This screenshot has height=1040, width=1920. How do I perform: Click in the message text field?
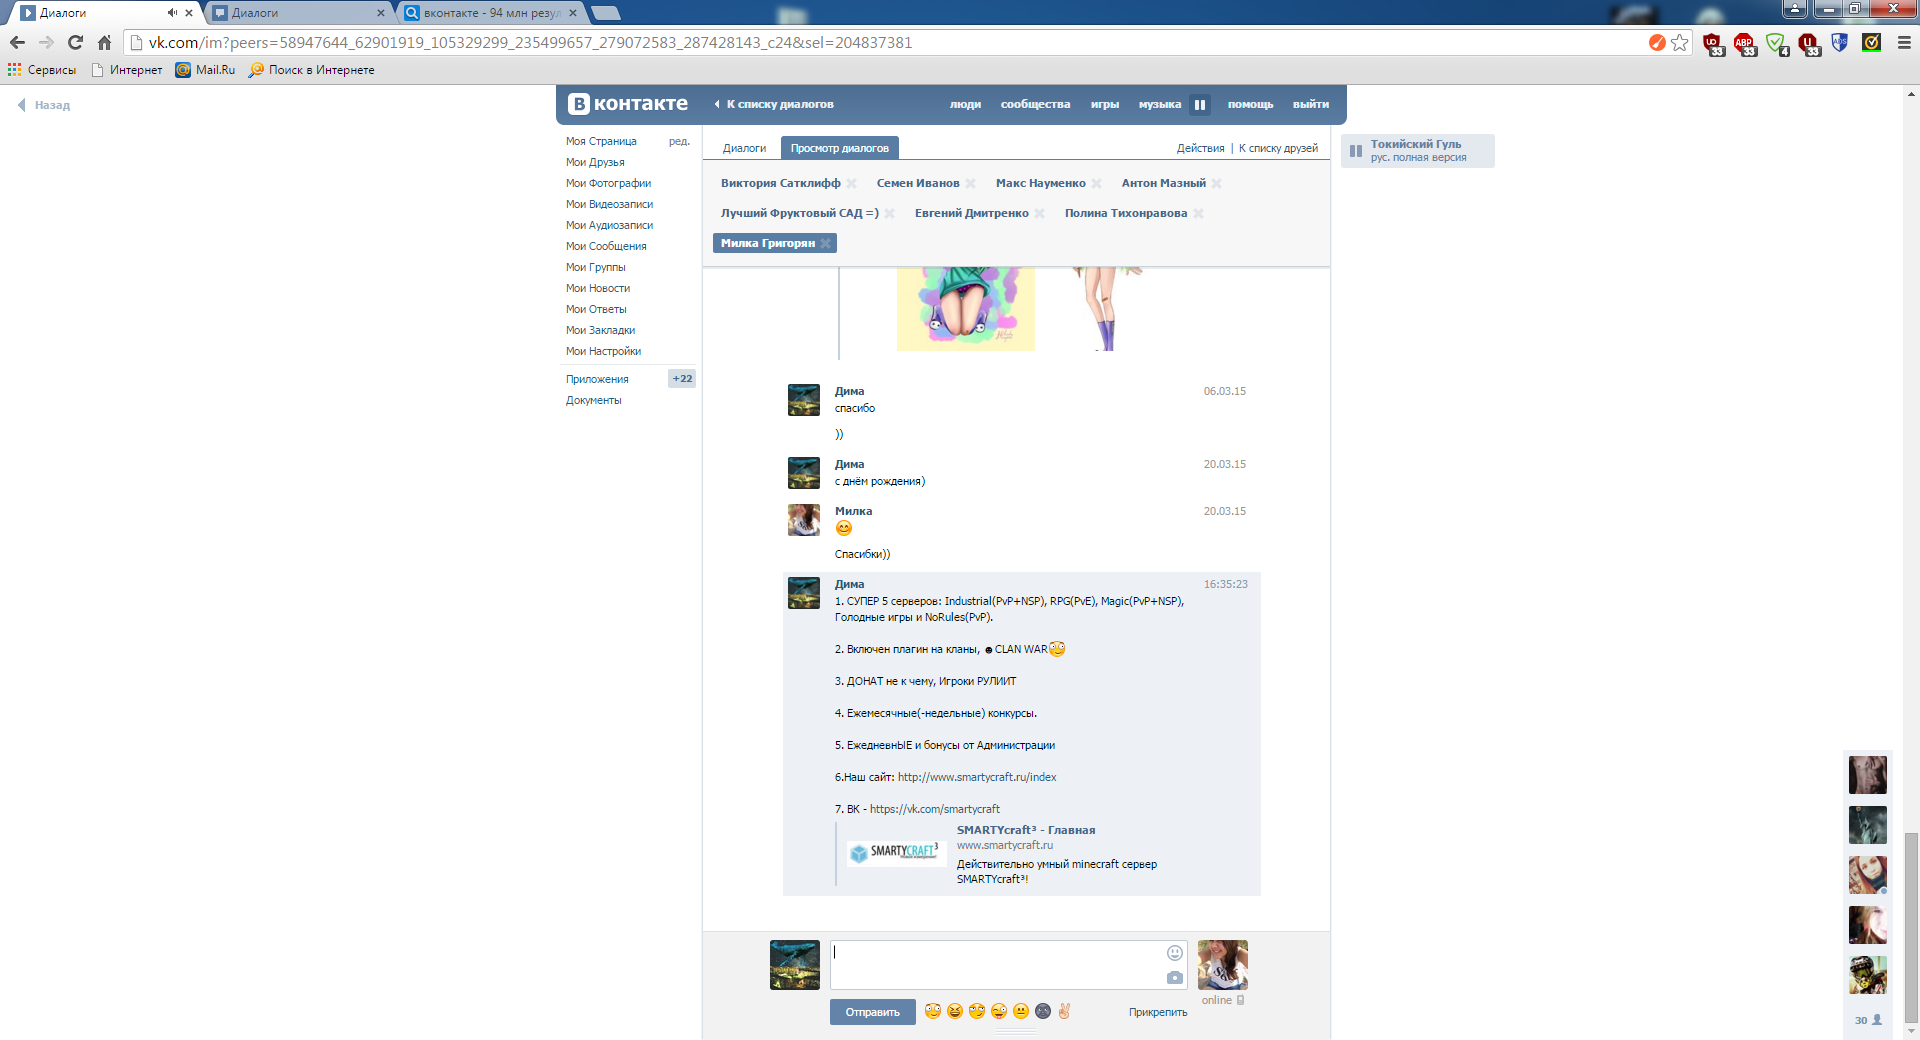pyautogui.click(x=997, y=964)
